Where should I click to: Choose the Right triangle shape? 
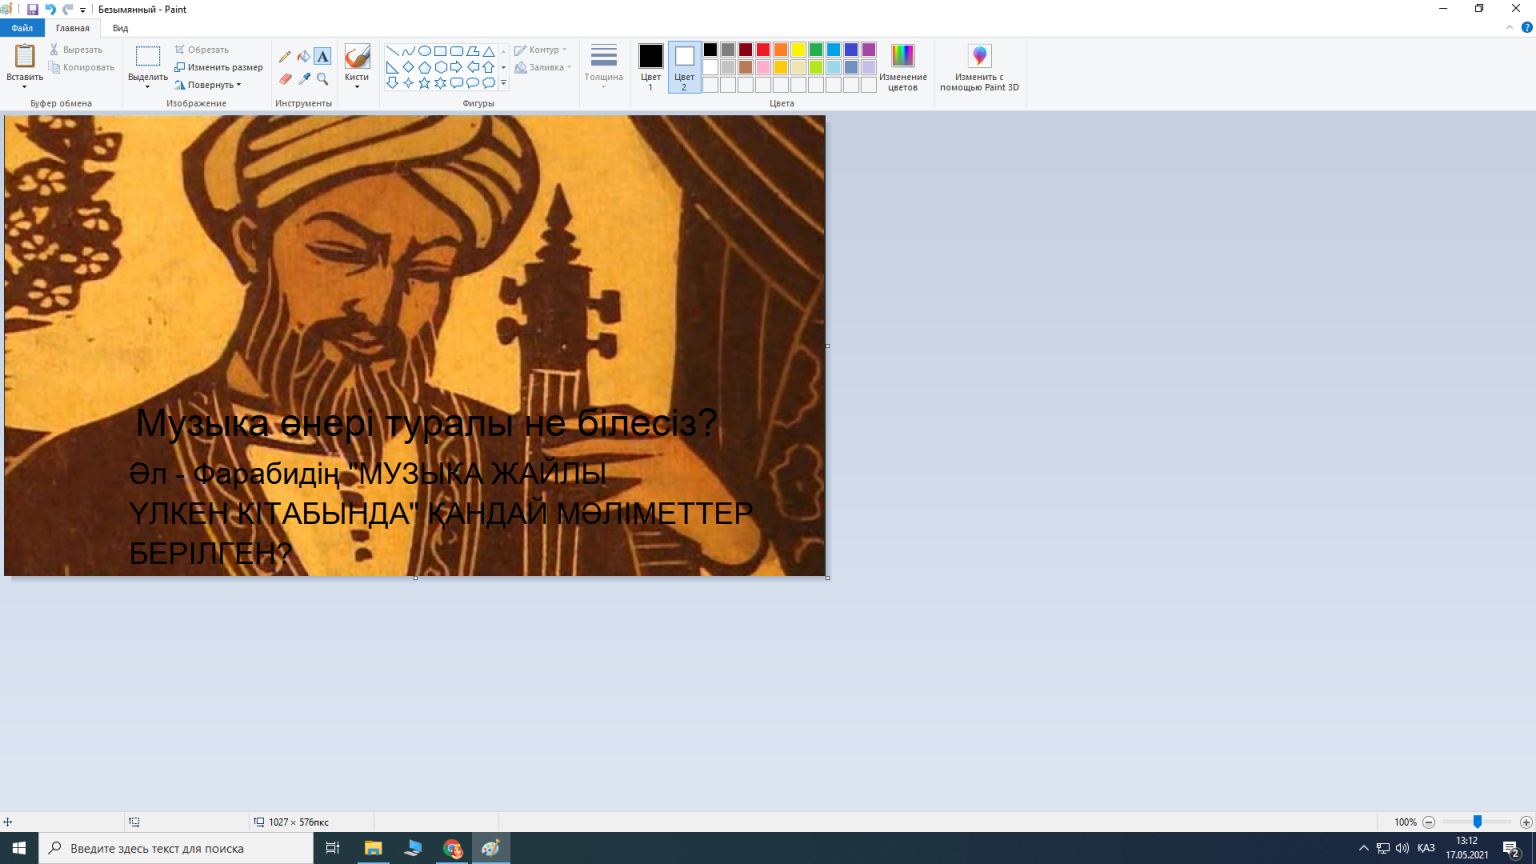(392, 67)
